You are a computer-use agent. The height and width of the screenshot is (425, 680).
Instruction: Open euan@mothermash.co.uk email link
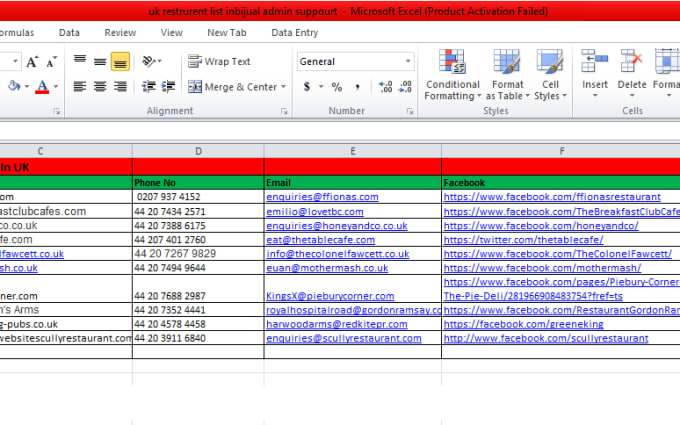point(327,268)
